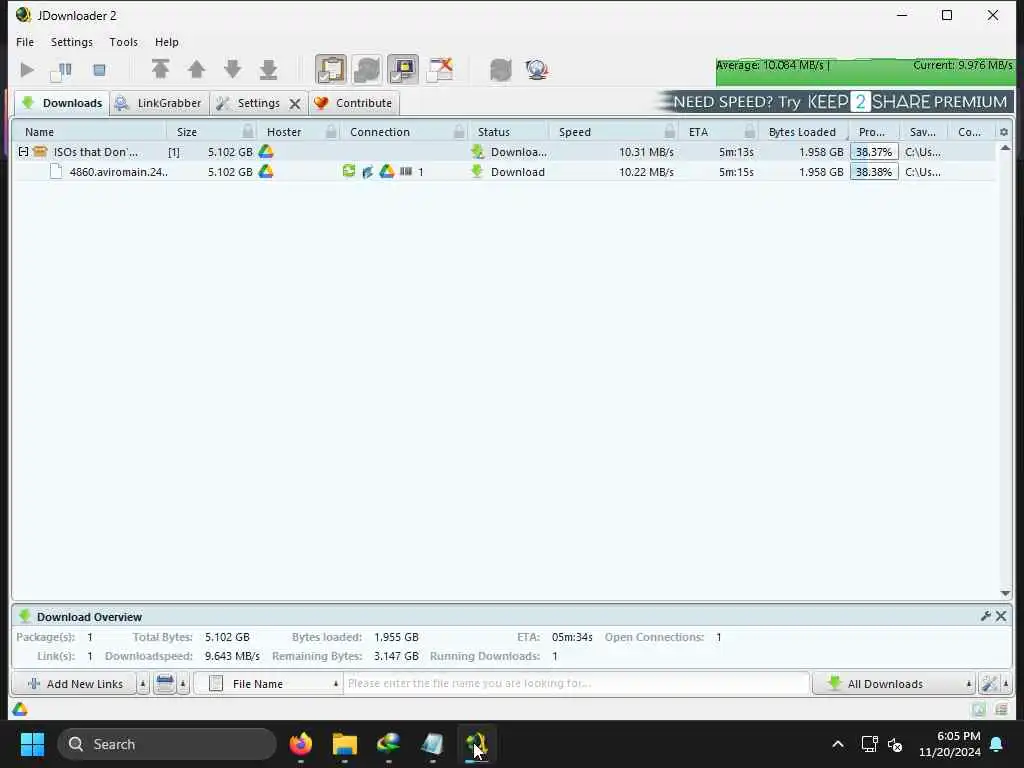Click the speed meter graph
The height and width of the screenshot is (768, 1024).
[865, 72]
